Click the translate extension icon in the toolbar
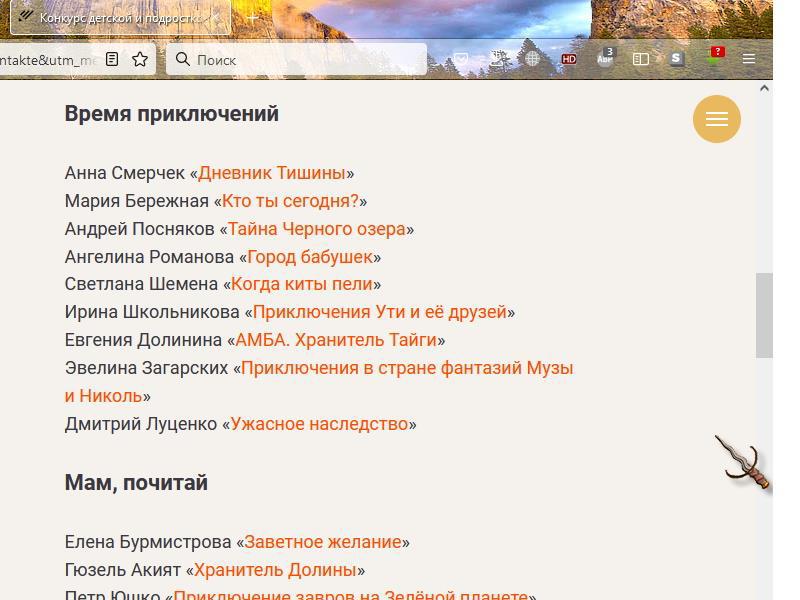Viewport: 800px width, 600px height. (x=498, y=59)
